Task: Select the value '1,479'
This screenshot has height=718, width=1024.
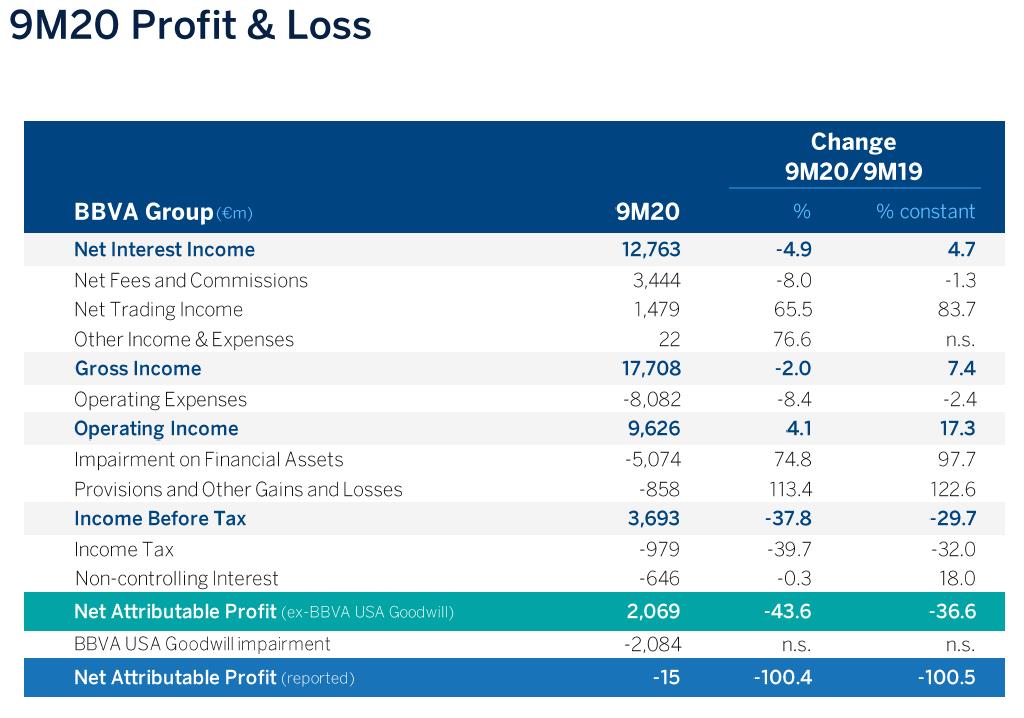Action: coord(657,310)
